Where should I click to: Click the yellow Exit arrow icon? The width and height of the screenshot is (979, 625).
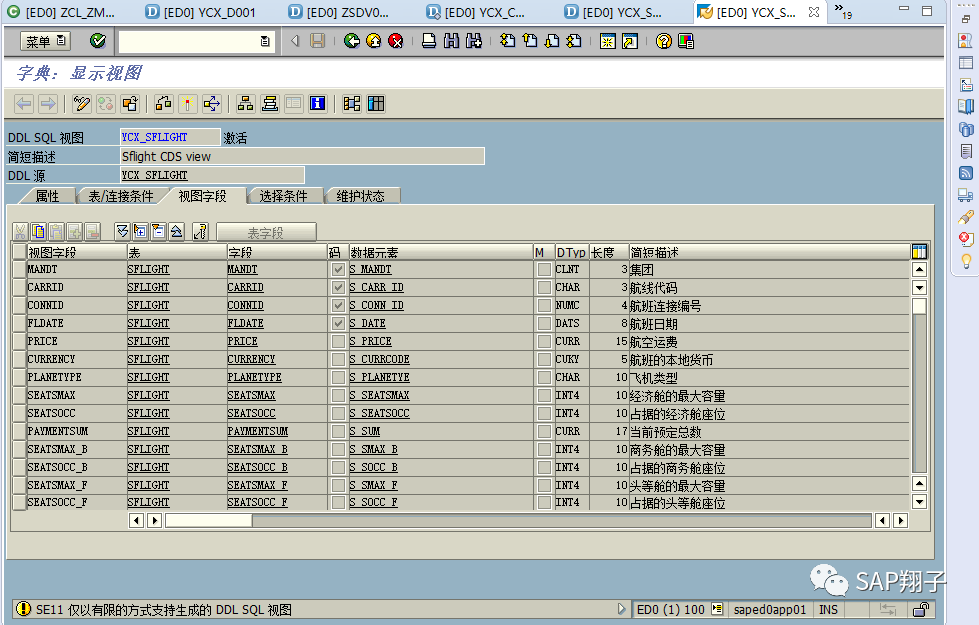coord(373,41)
